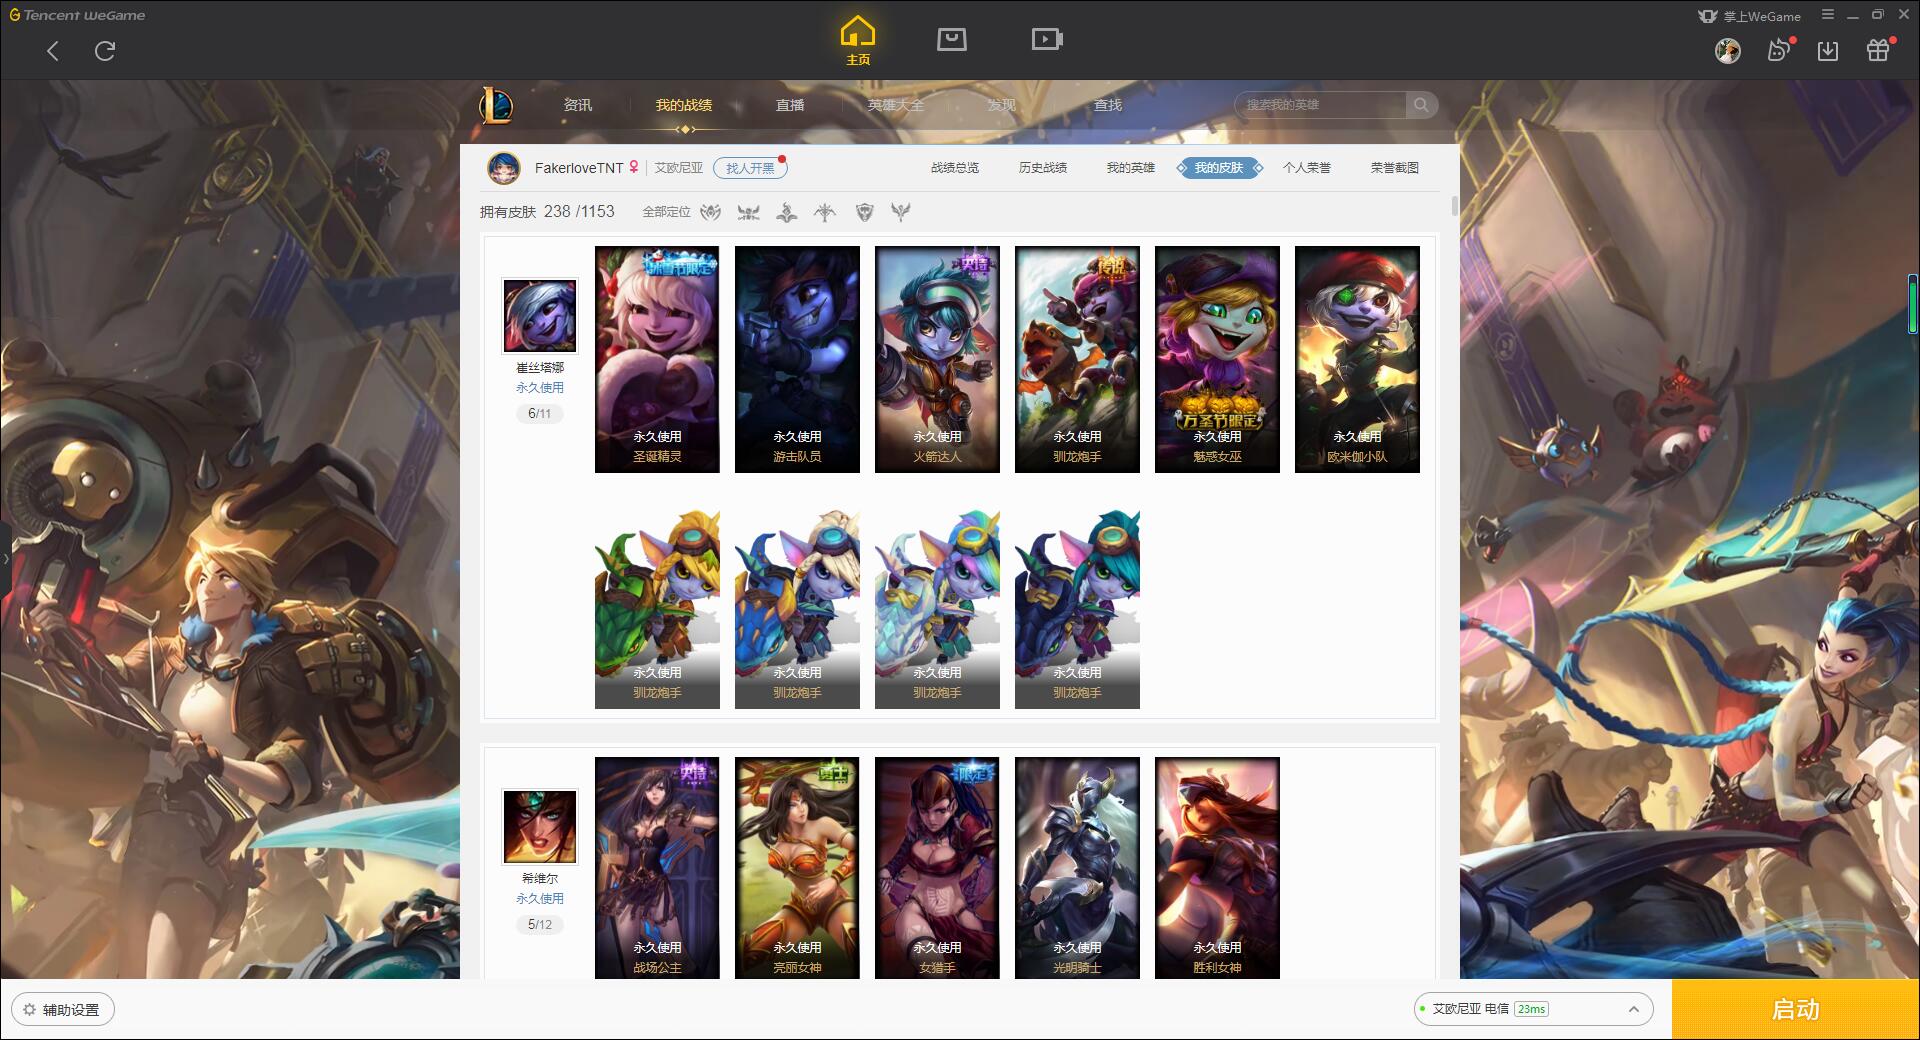Click the 崔丝塔娜 champion portrait

tap(540, 316)
